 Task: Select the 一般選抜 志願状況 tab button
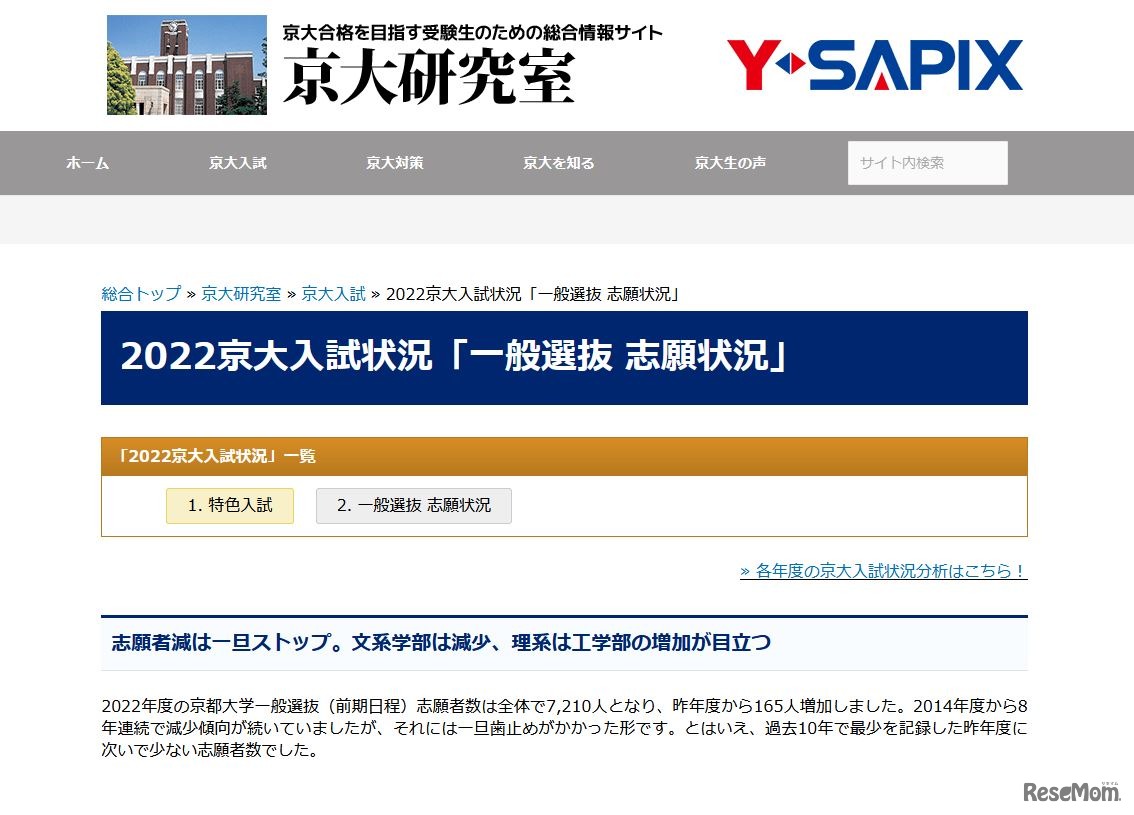413,505
